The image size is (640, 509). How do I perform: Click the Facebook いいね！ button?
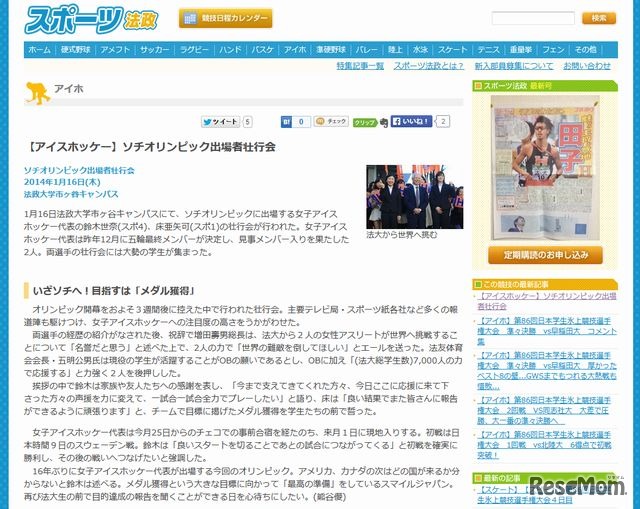(411, 121)
